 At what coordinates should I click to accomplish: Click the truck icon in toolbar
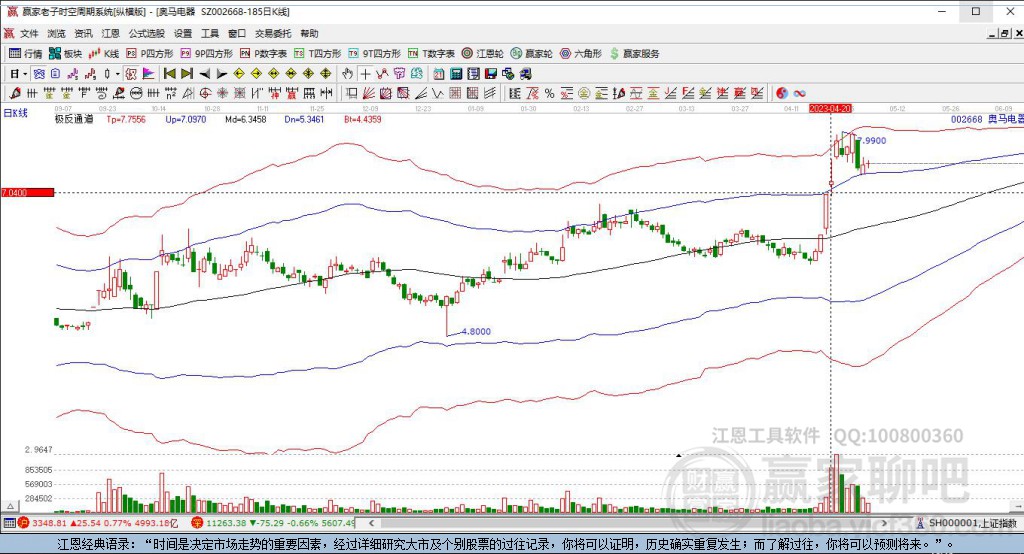click(525, 74)
